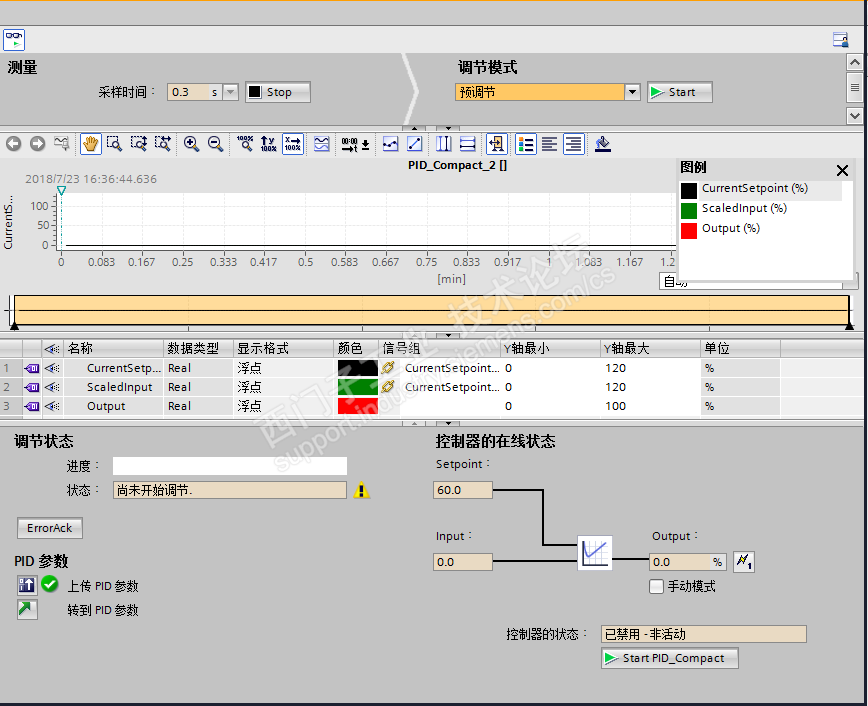The width and height of the screenshot is (868, 706).
Task: Toggle the legend display icon
Action: pyautogui.click(x=526, y=144)
